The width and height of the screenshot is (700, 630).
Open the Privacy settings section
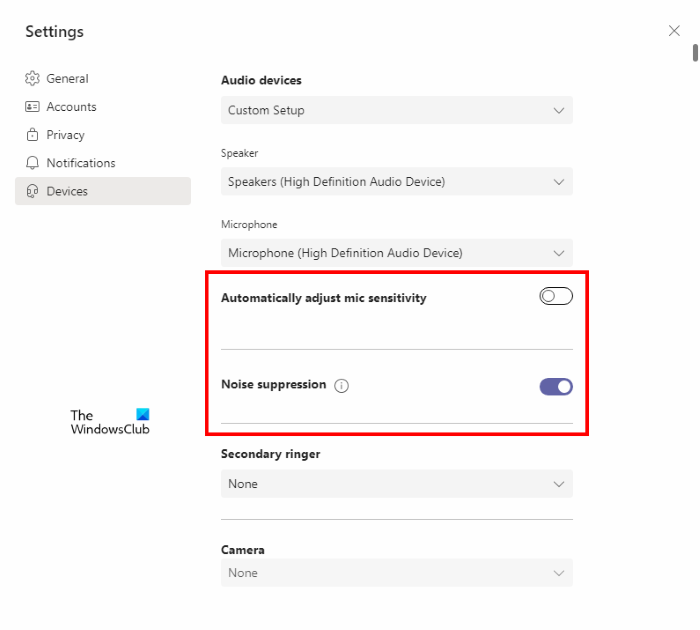(65, 135)
